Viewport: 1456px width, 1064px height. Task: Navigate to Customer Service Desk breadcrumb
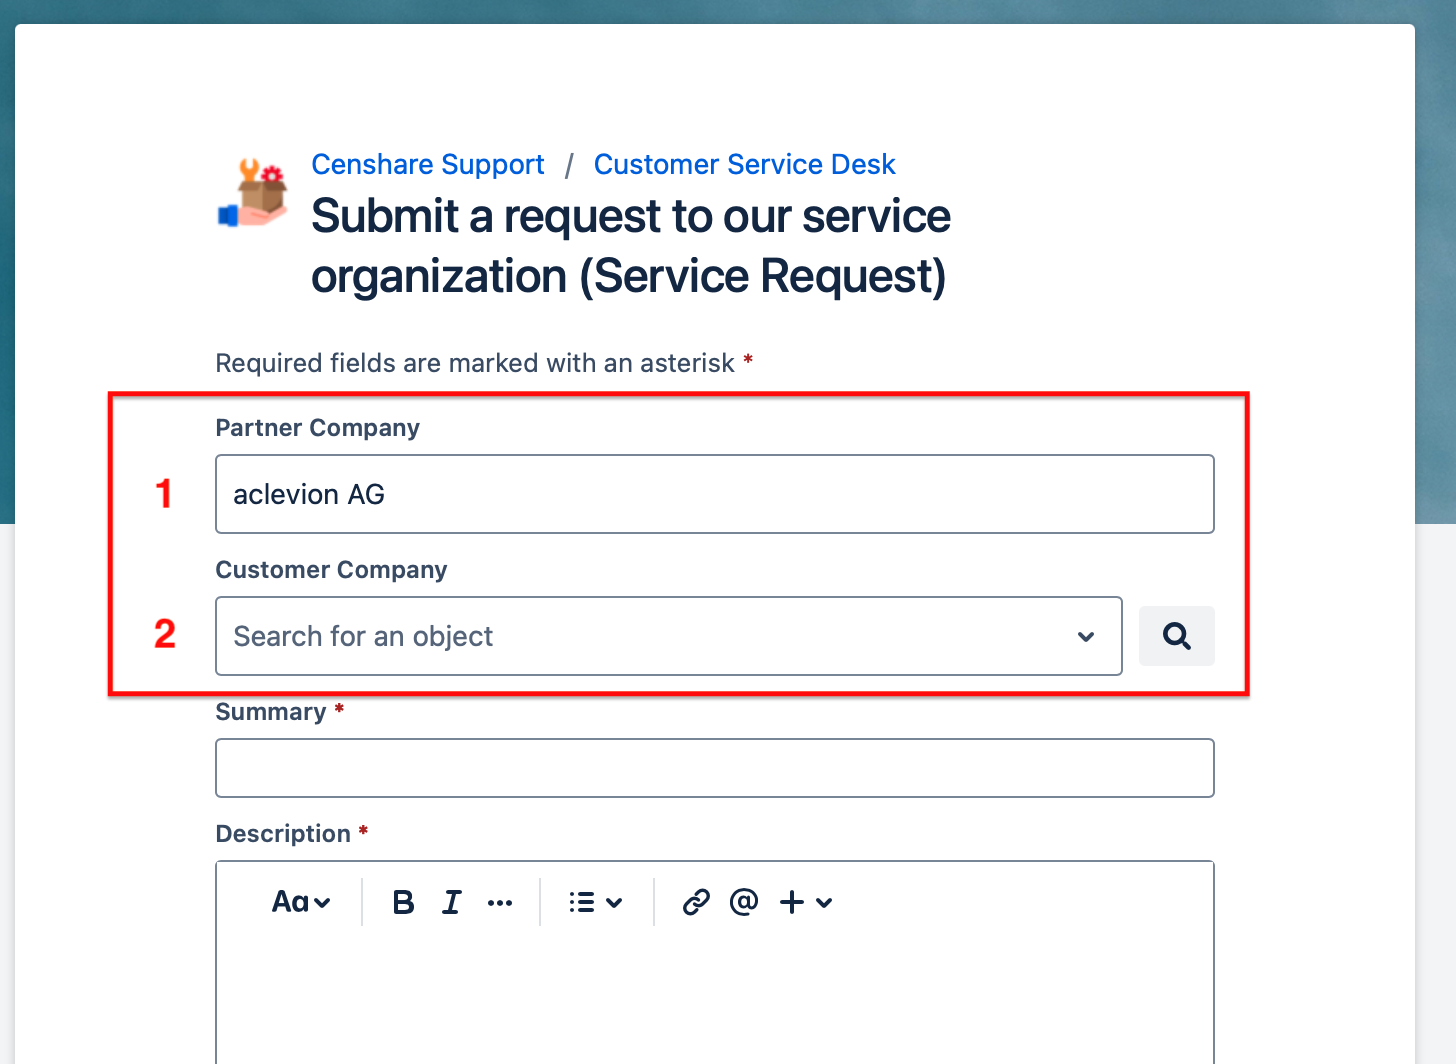pyautogui.click(x=745, y=163)
